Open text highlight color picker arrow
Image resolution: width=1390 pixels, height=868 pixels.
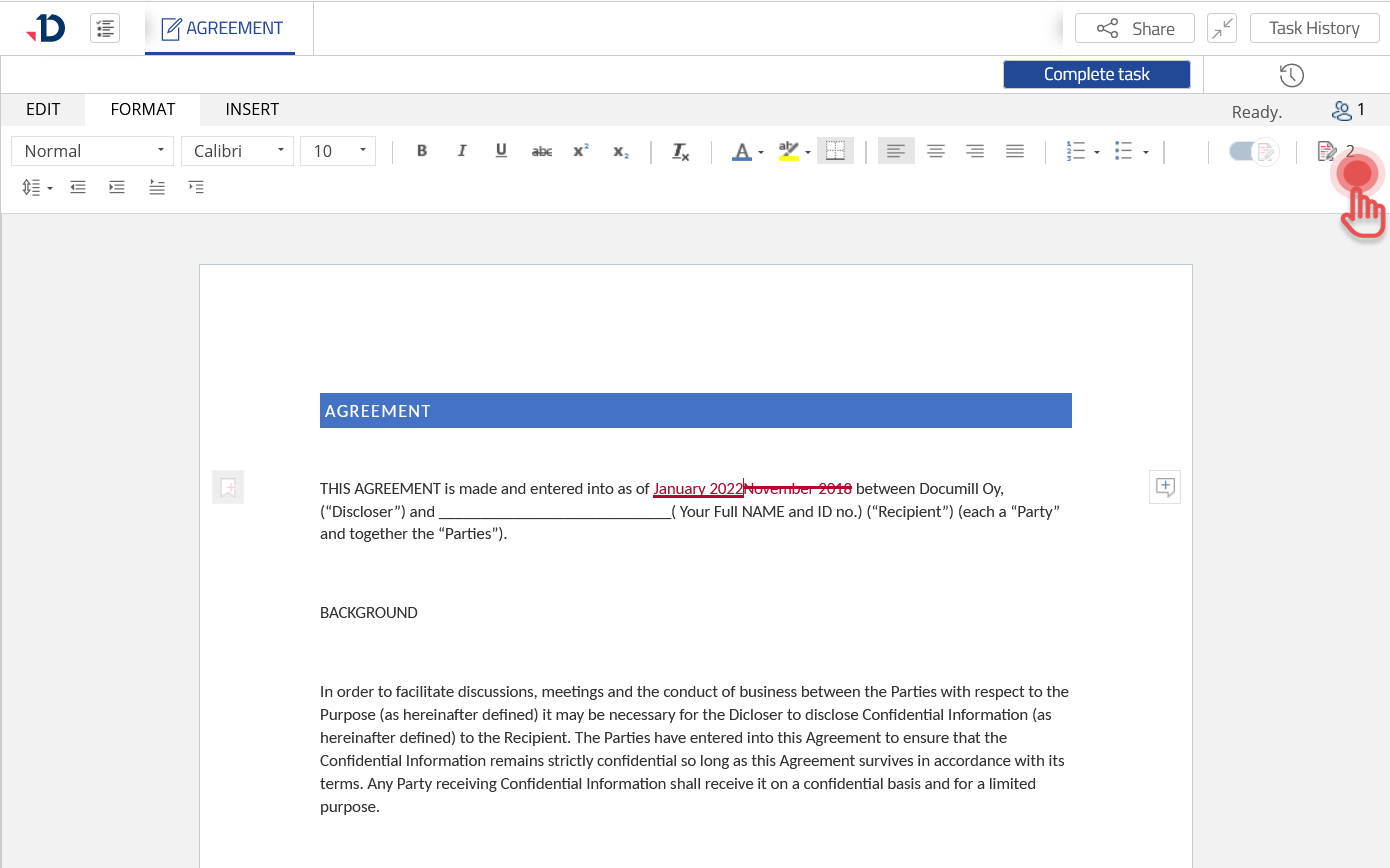808,153
